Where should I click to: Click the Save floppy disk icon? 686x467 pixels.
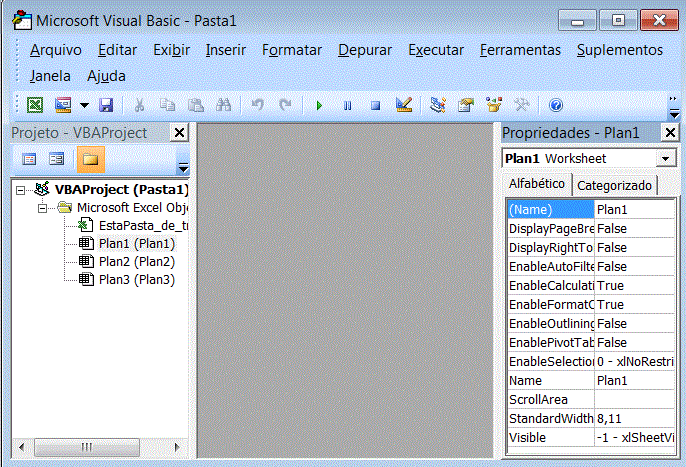click(106, 105)
